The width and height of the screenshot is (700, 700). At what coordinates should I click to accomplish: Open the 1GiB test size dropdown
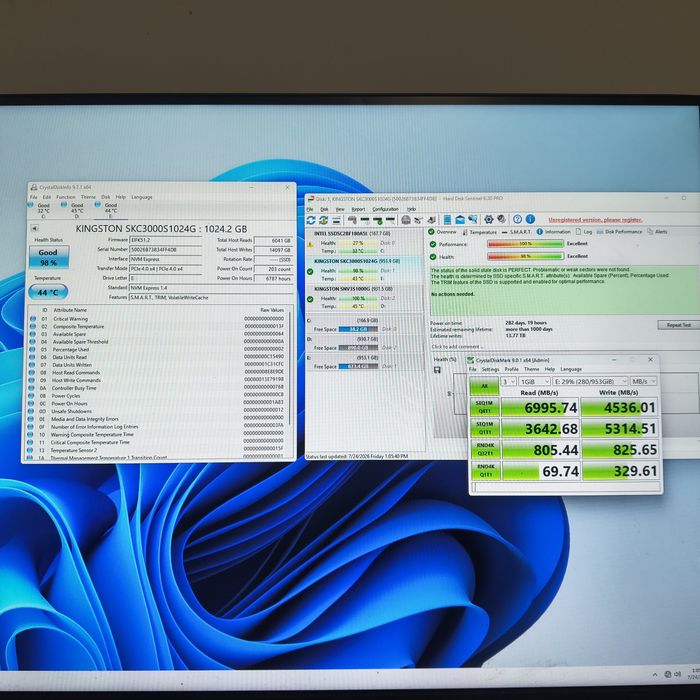(x=534, y=382)
